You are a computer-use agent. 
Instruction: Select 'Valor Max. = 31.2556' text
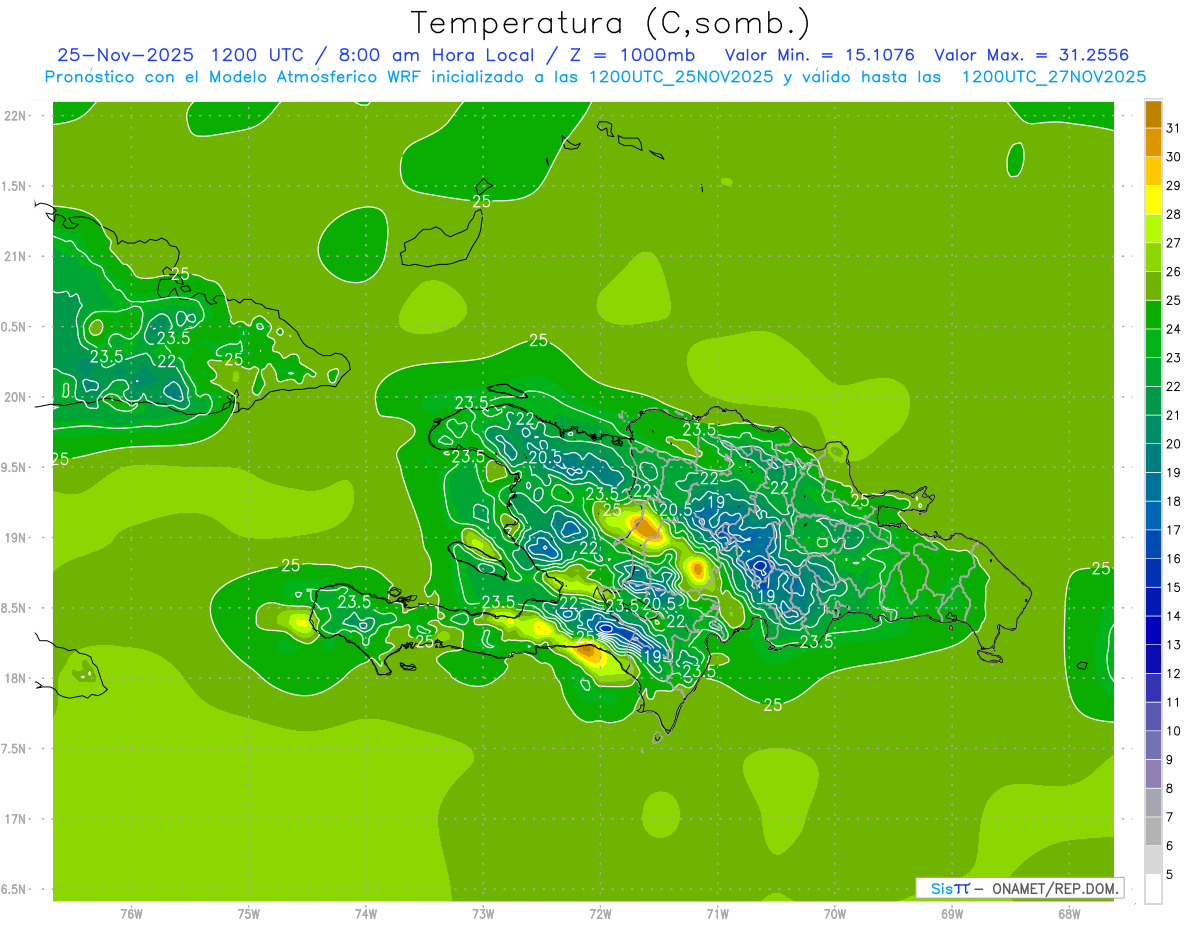tap(1034, 55)
